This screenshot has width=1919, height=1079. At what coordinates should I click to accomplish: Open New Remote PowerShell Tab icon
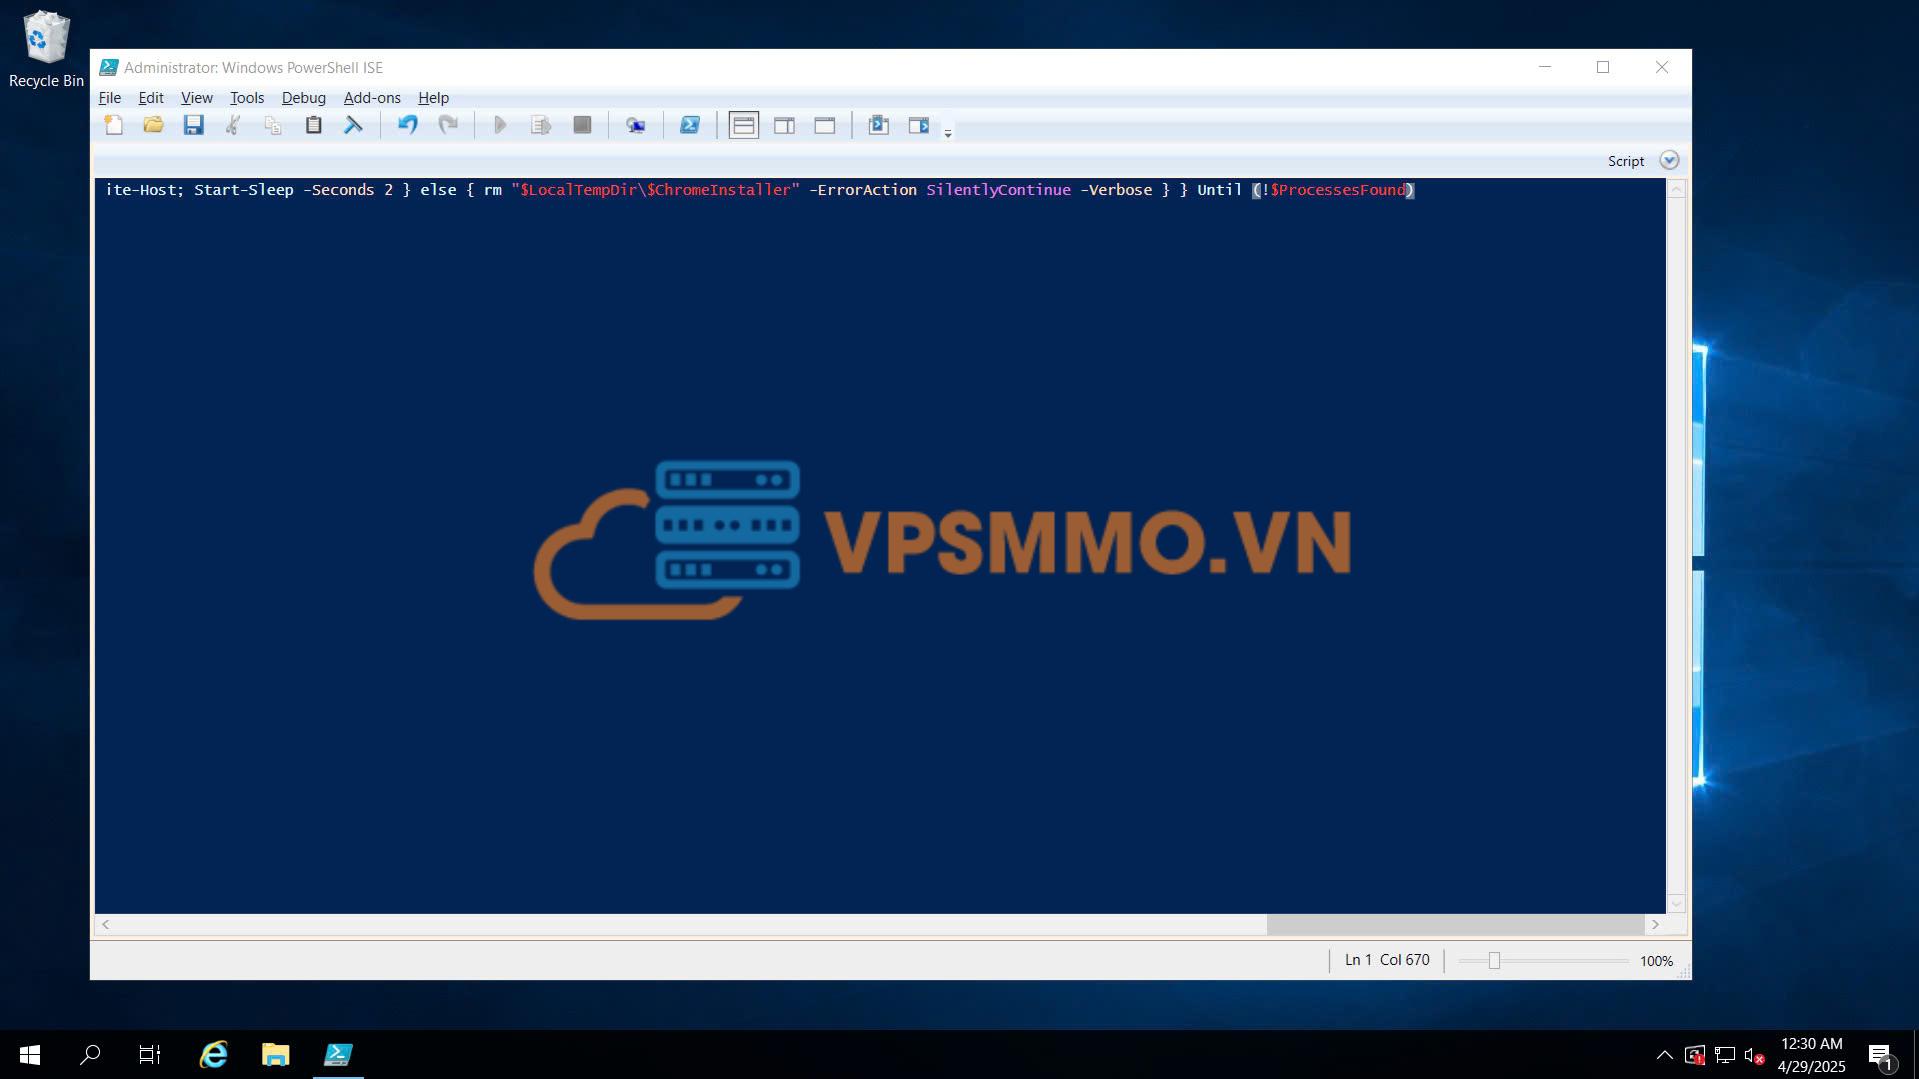(635, 125)
